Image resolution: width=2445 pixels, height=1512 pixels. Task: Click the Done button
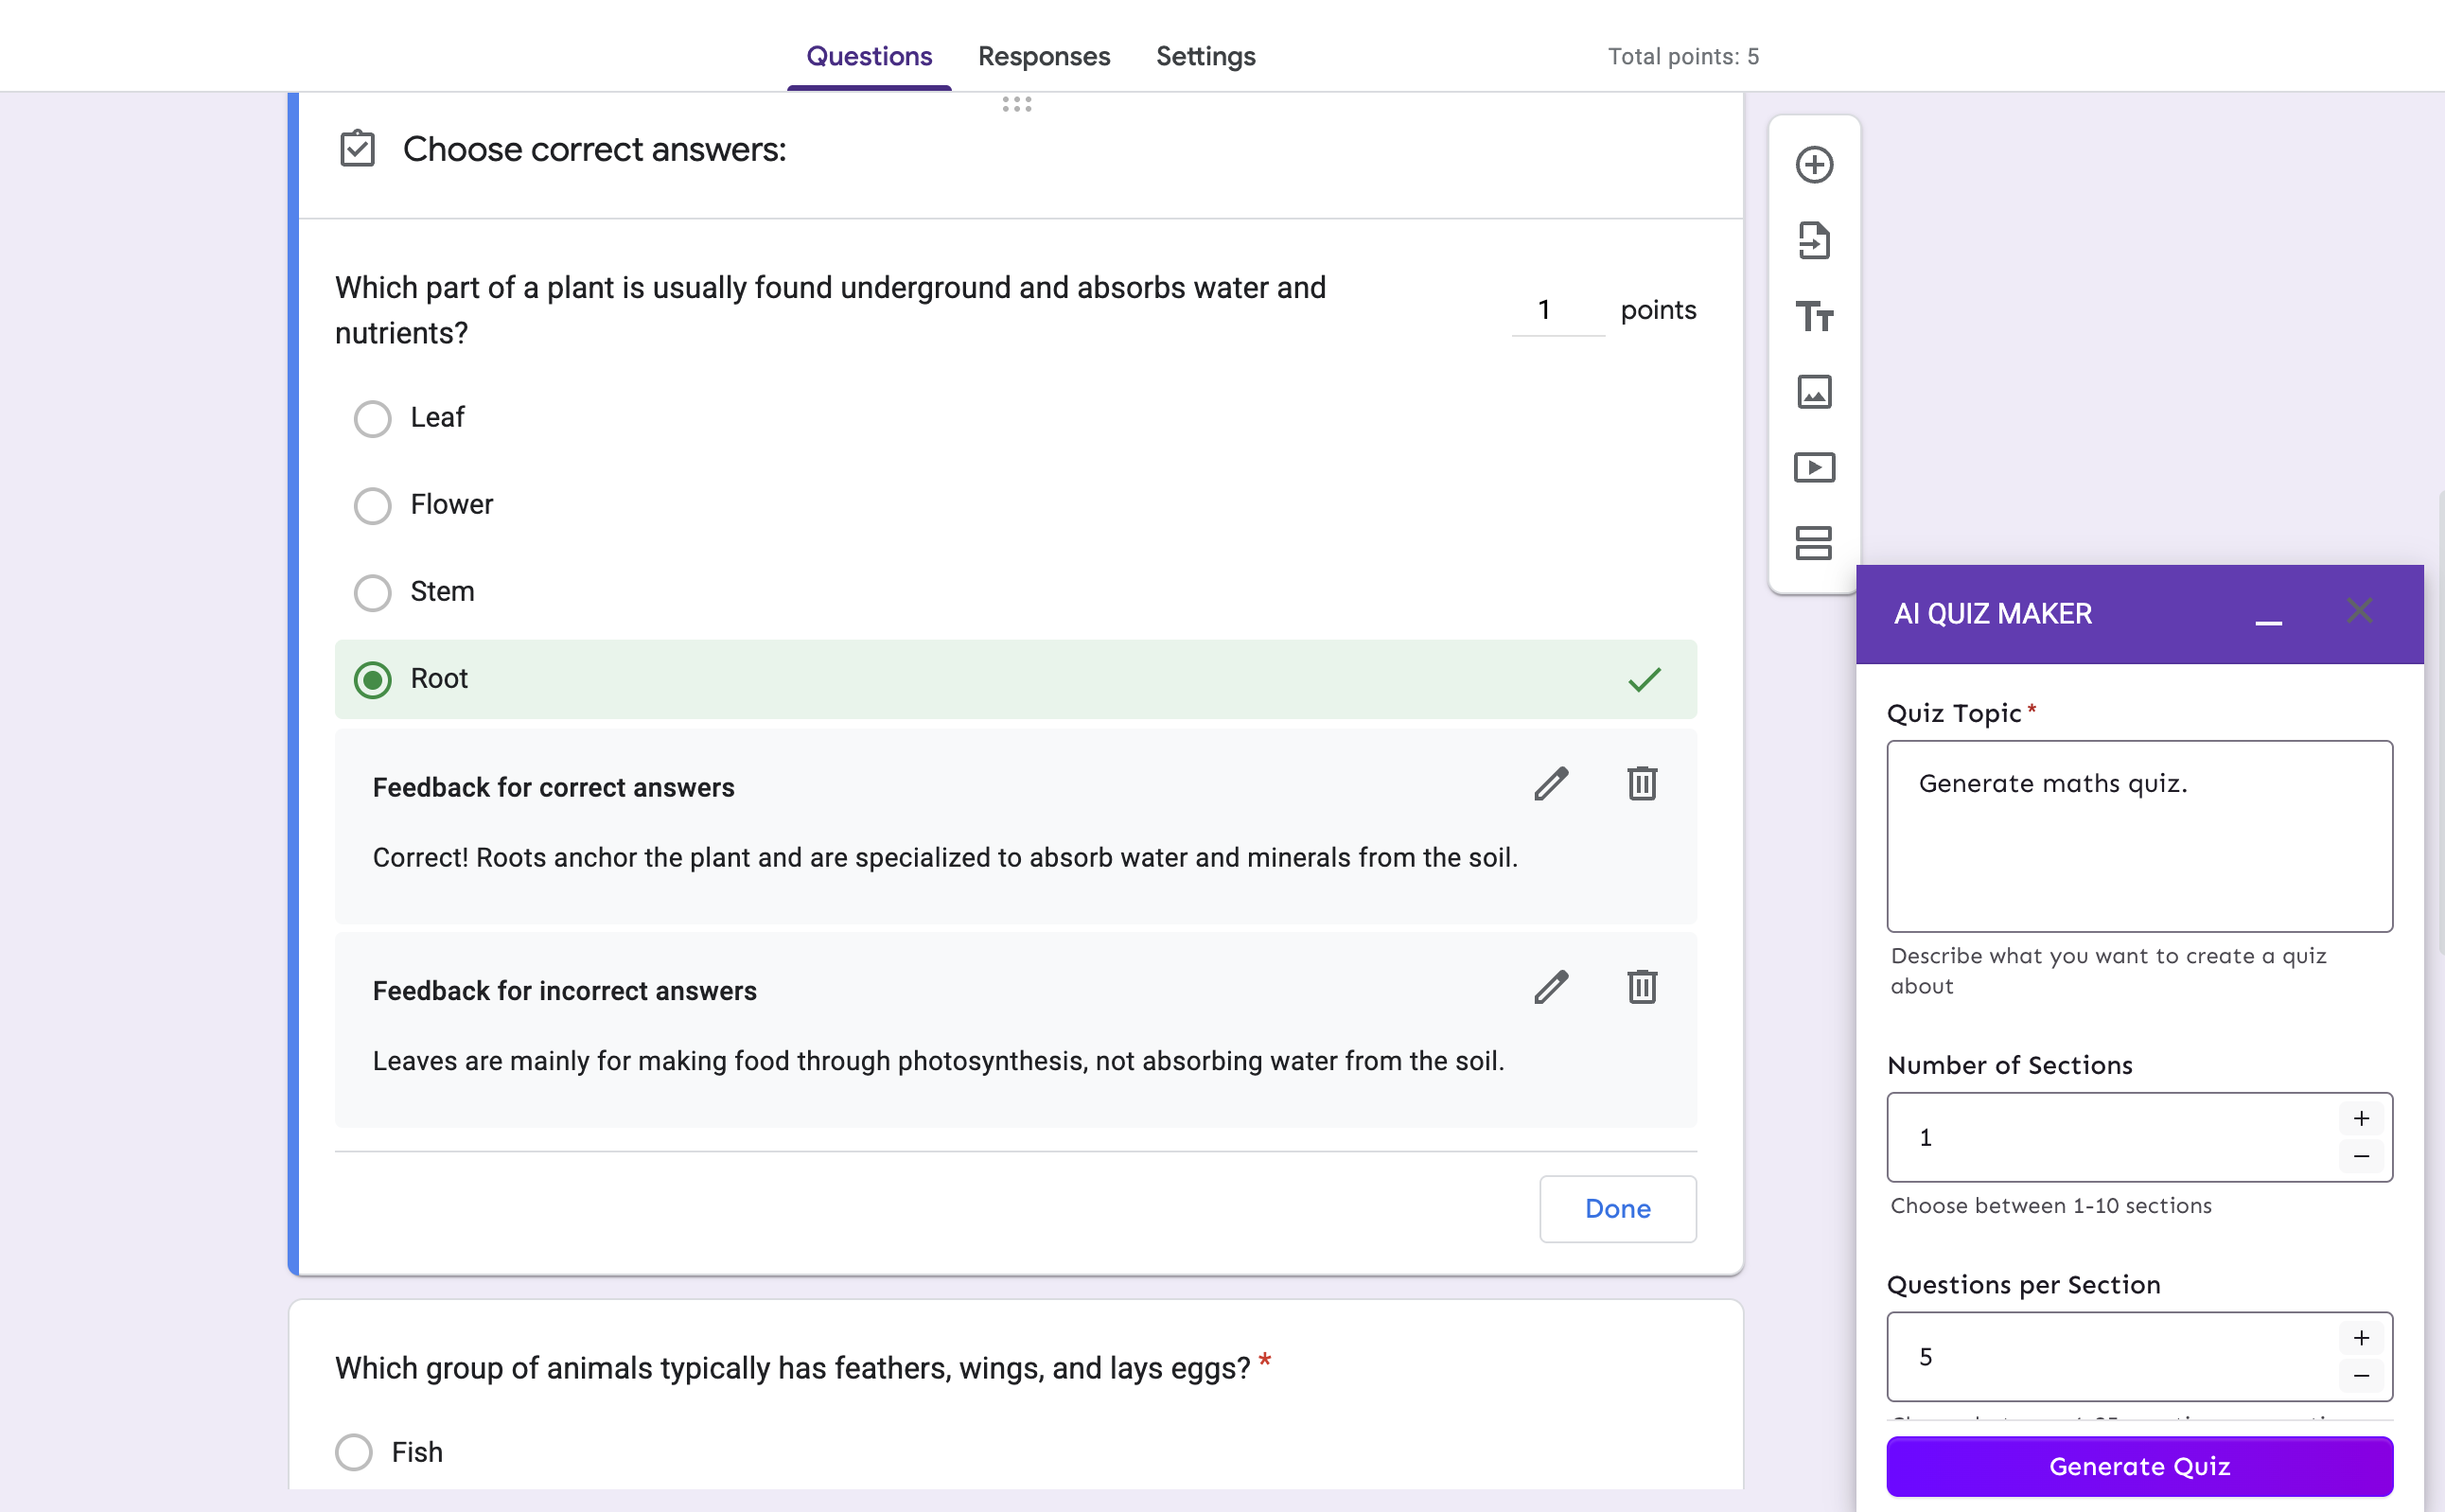click(1617, 1208)
